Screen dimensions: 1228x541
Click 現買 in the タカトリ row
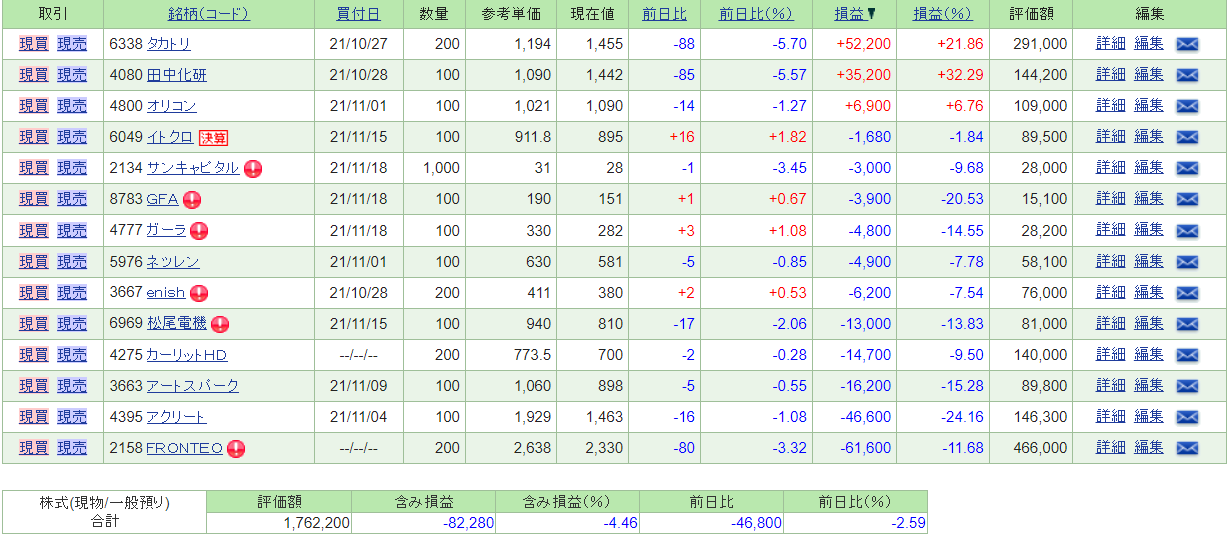coord(33,44)
